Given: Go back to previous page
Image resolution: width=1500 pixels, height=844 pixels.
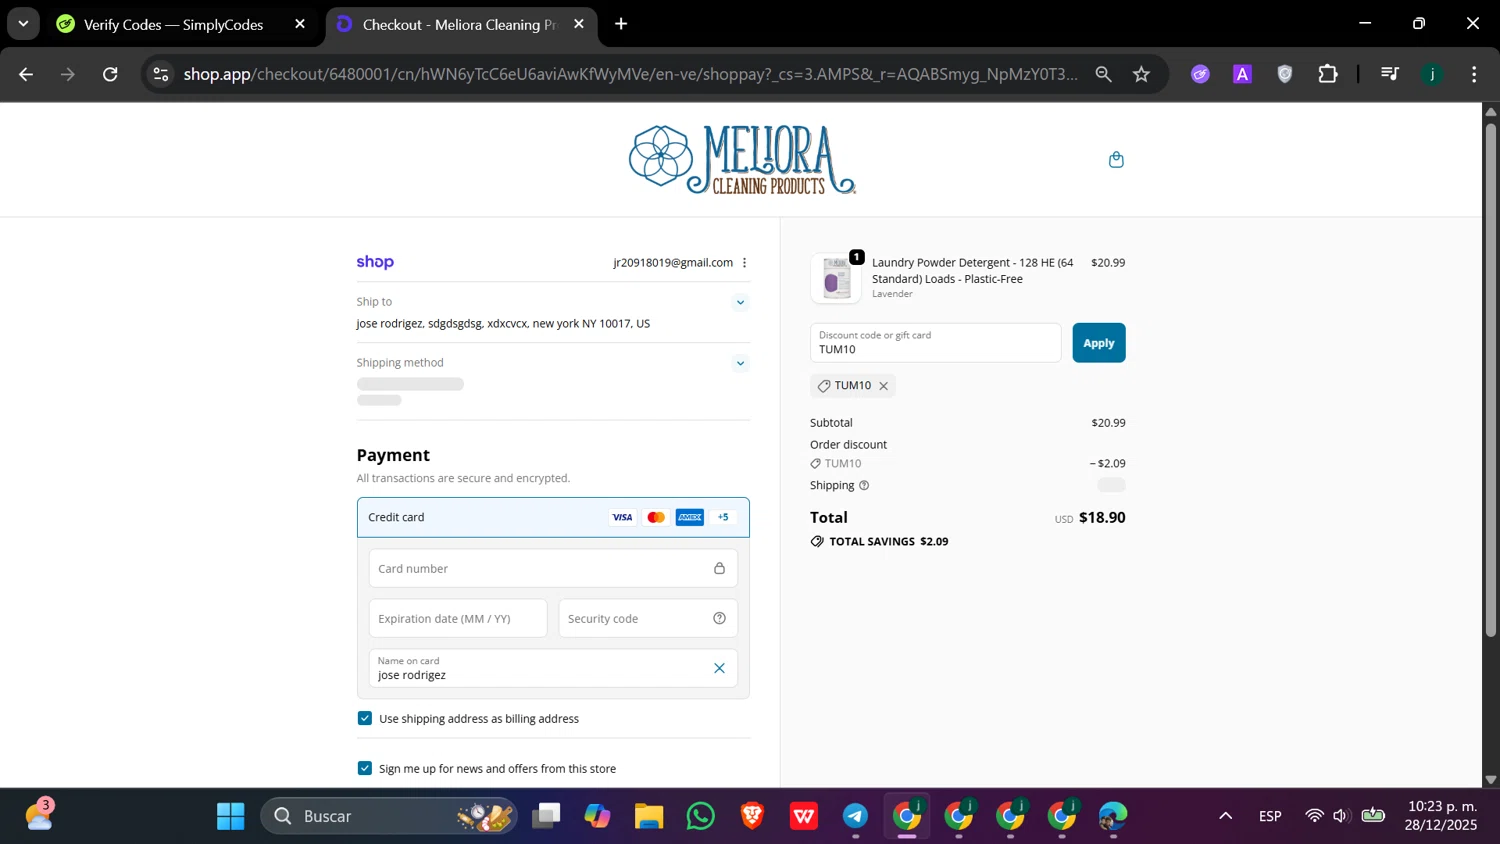Looking at the screenshot, I should pyautogui.click(x=26, y=74).
